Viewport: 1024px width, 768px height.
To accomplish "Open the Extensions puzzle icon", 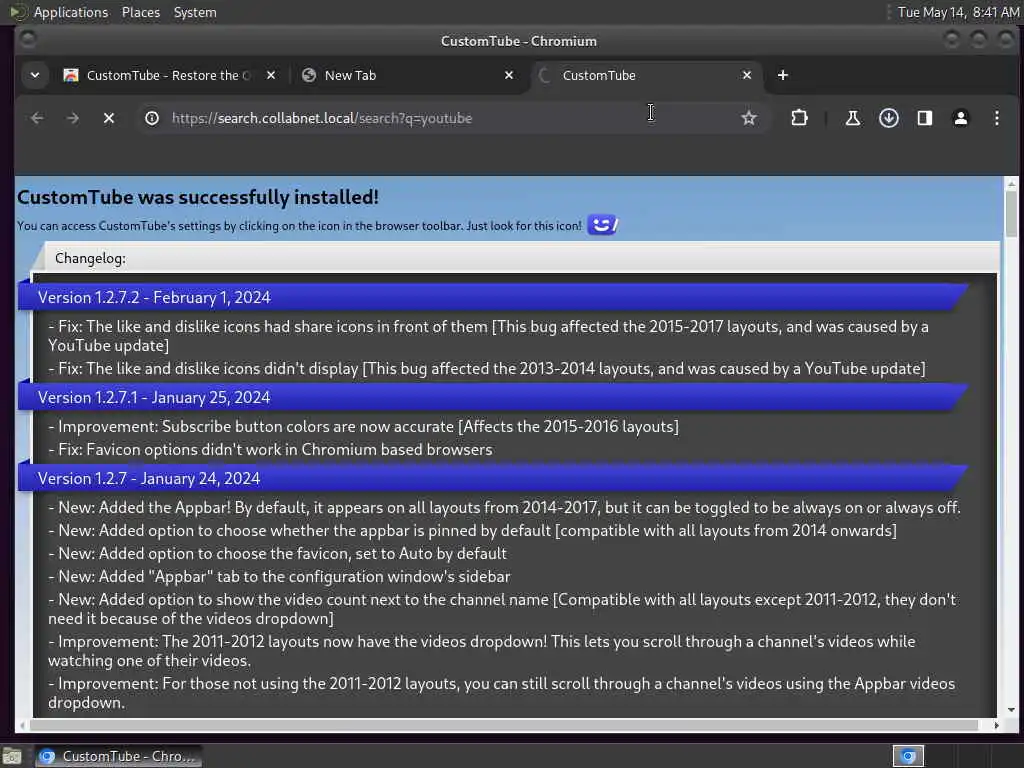I will (x=799, y=118).
